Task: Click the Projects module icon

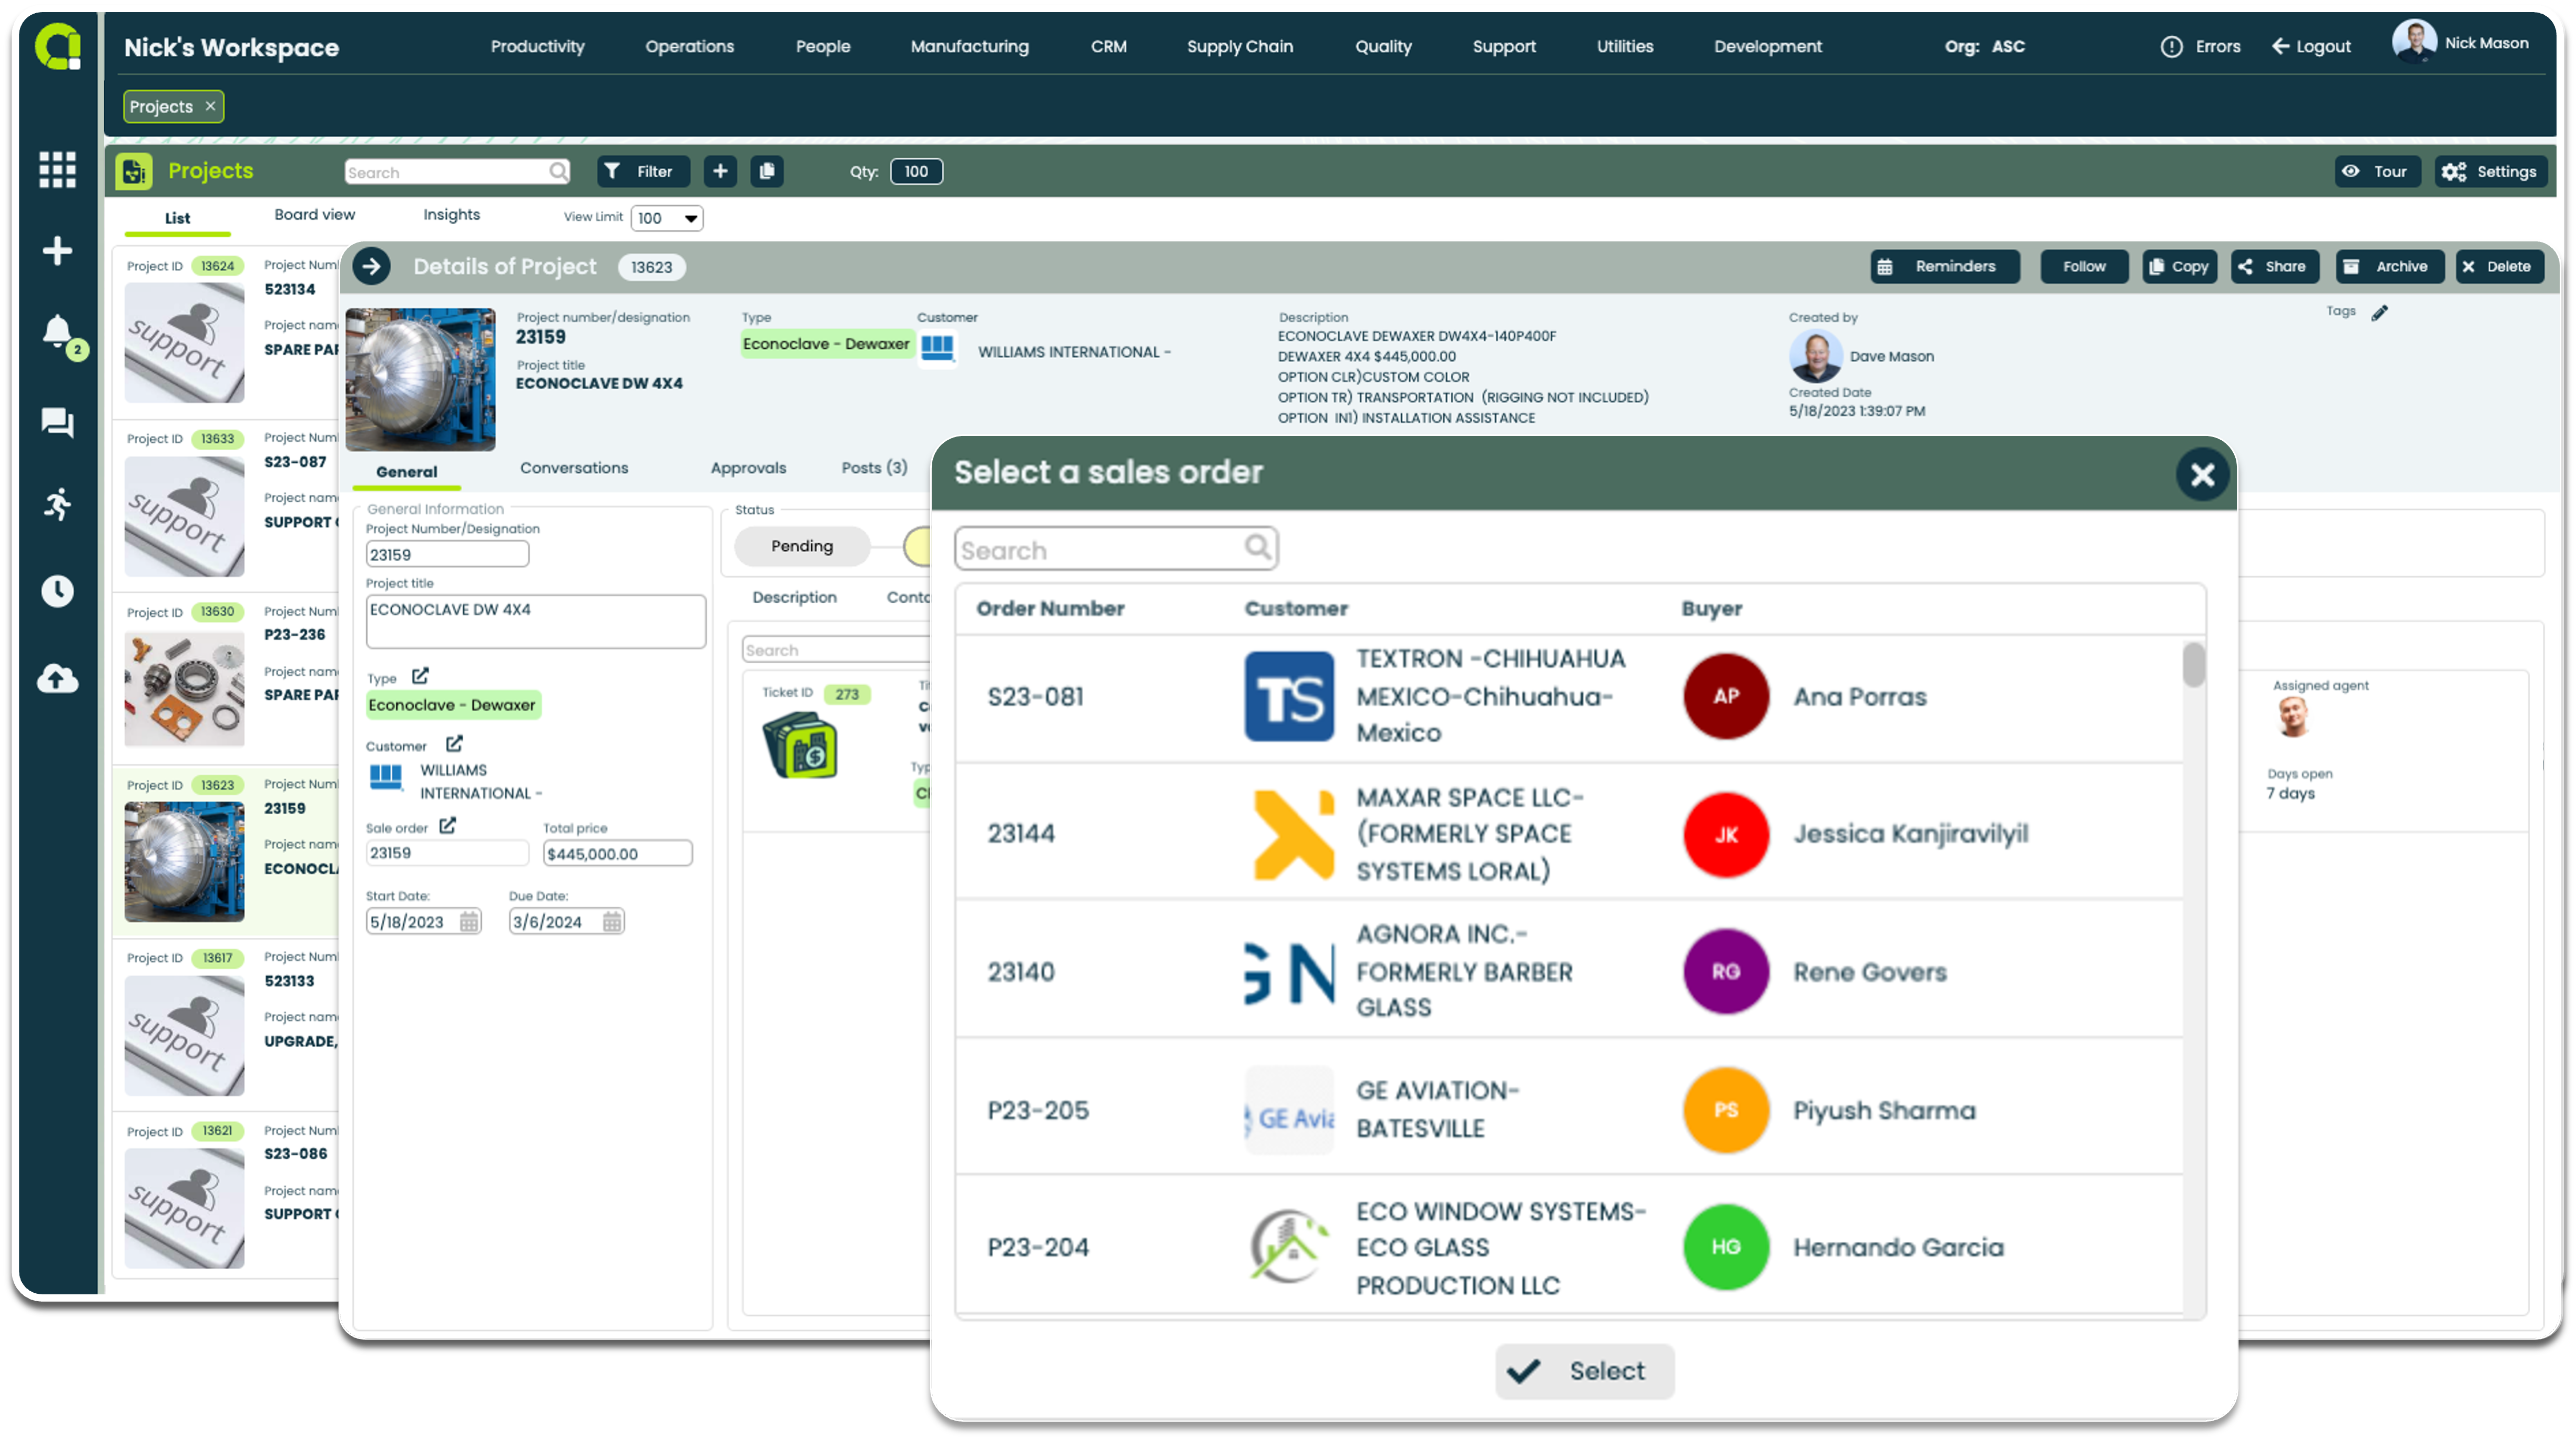Action: pos(134,171)
